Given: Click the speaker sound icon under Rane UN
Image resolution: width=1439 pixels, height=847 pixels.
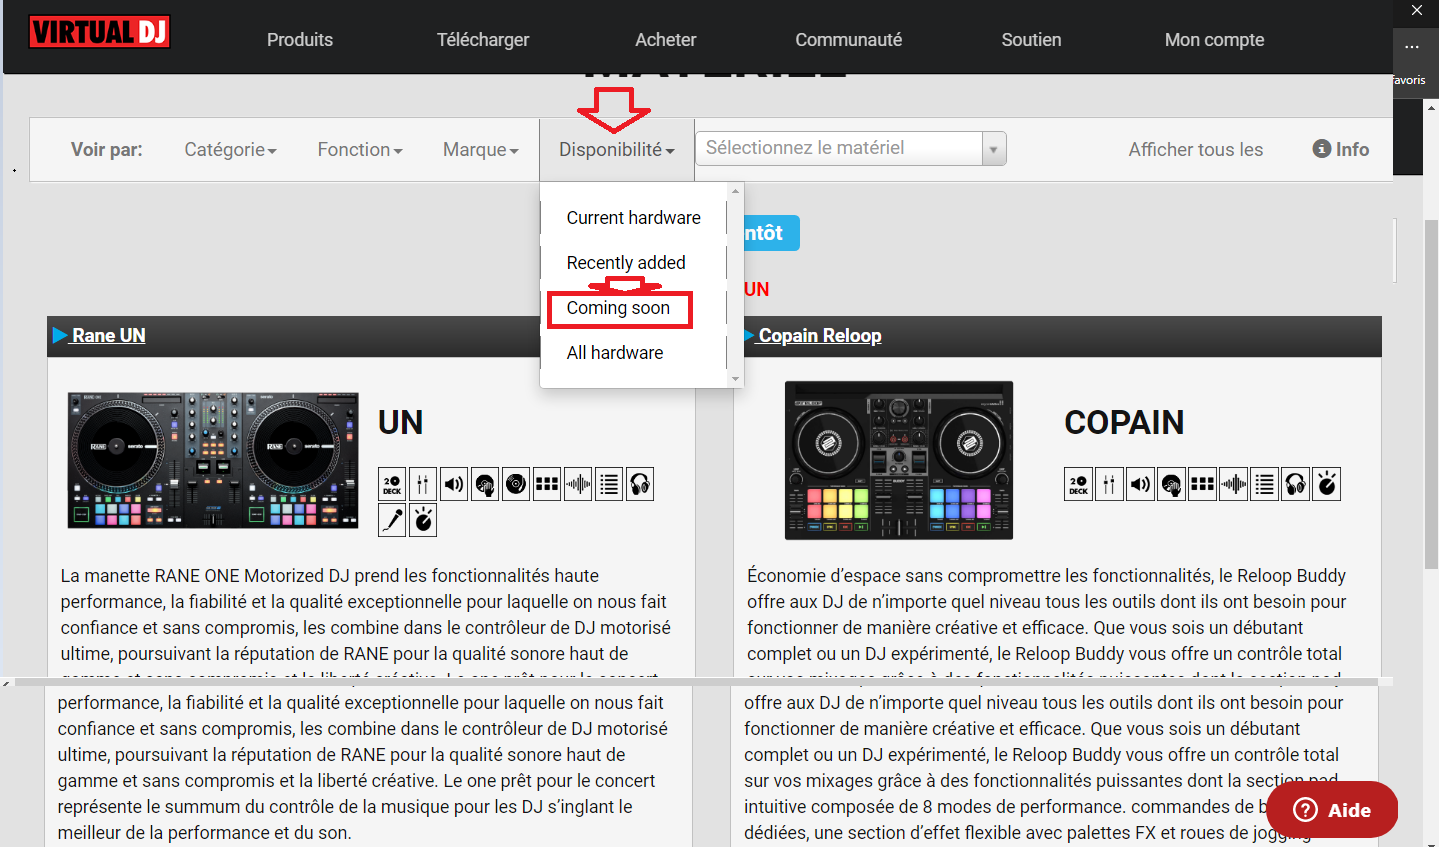Looking at the screenshot, I should tap(454, 485).
